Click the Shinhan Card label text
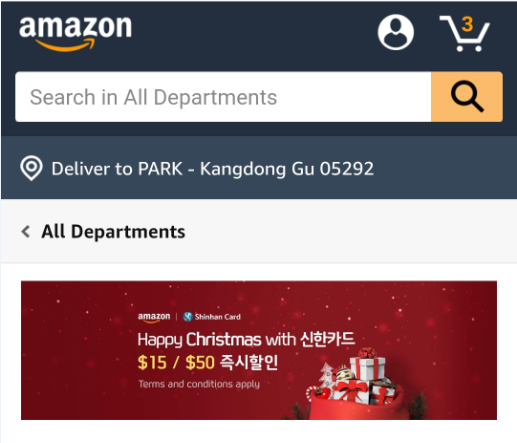Image resolution: width=517 pixels, height=443 pixels. coord(217,317)
